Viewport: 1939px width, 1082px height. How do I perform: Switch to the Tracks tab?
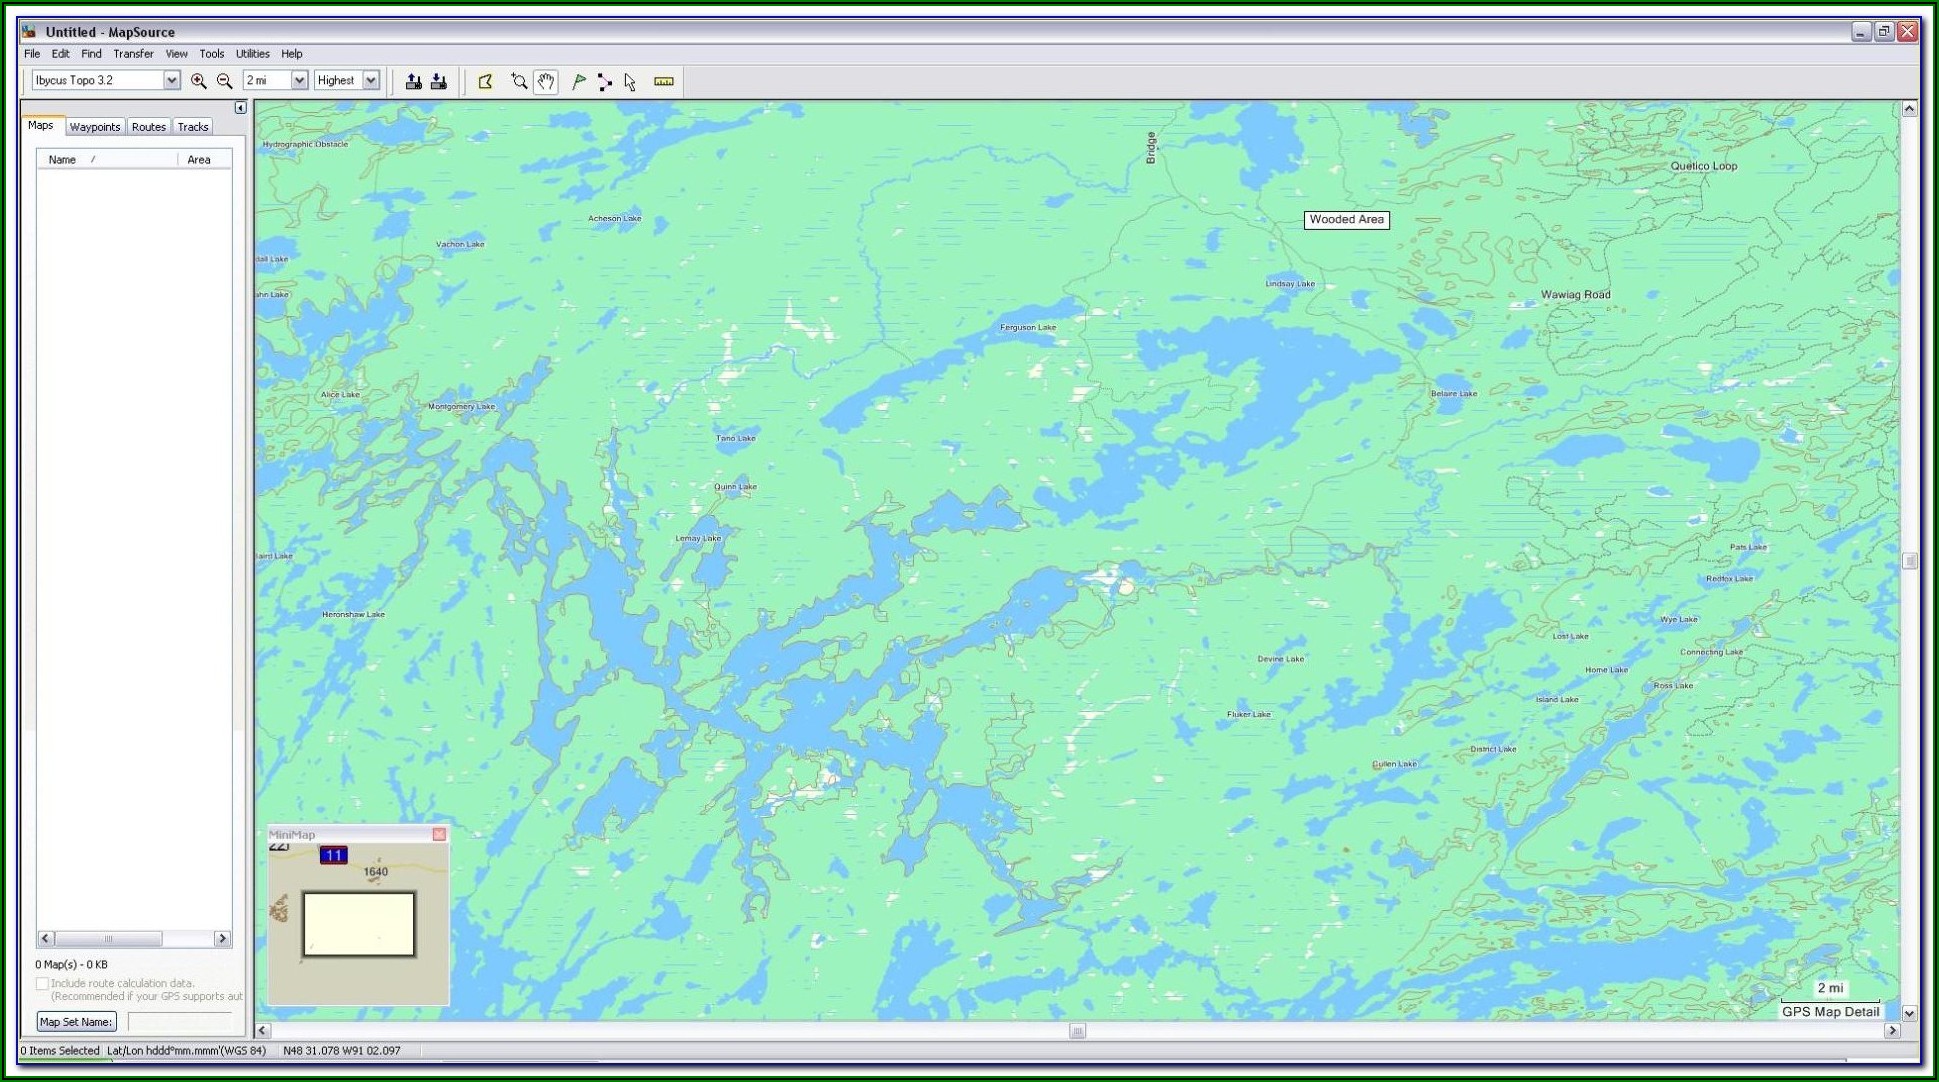(x=193, y=127)
